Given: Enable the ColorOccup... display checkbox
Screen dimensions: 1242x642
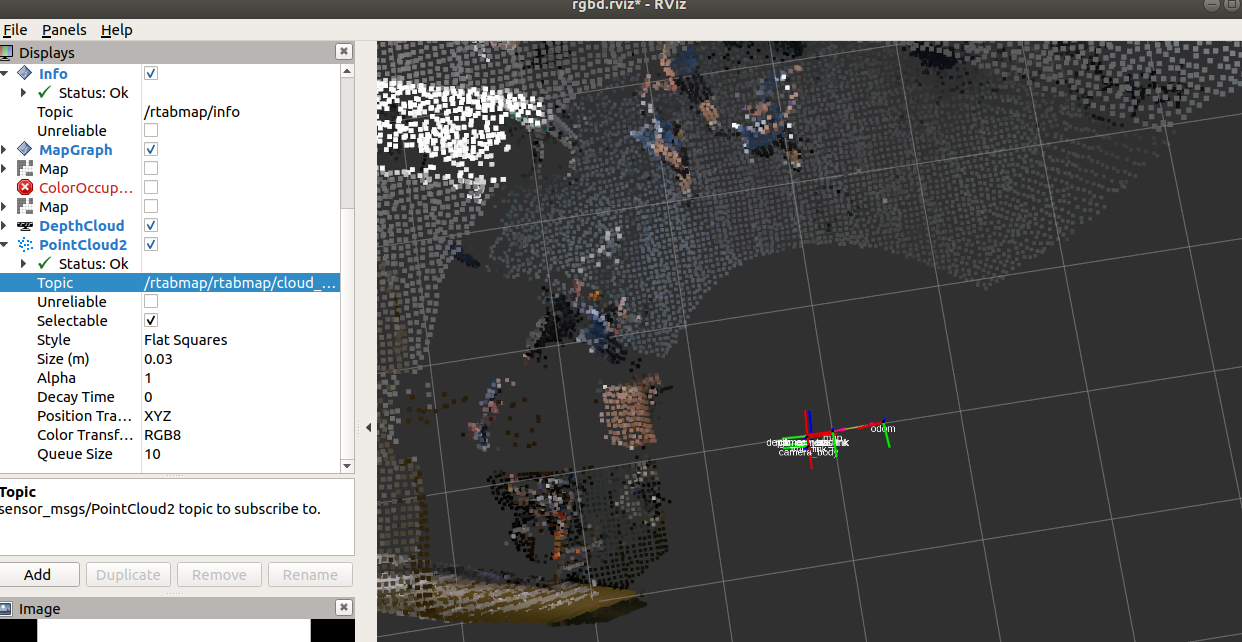Looking at the screenshot, I should (x=151, y=188).
